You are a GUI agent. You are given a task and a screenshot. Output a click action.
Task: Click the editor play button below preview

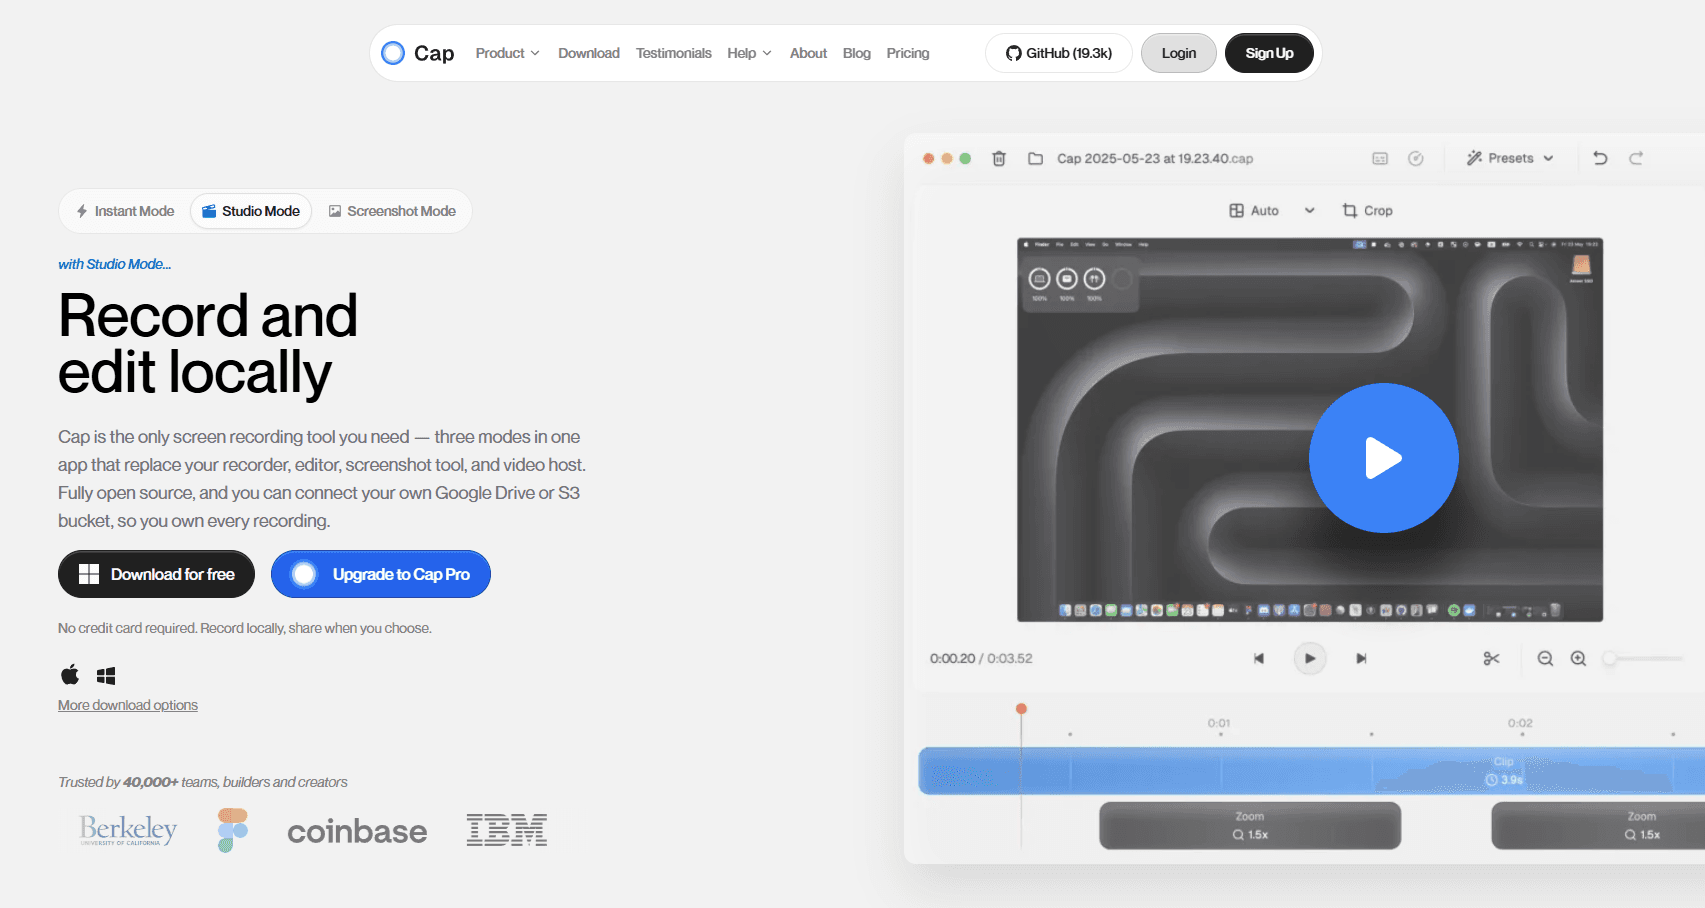(1310, 658)
